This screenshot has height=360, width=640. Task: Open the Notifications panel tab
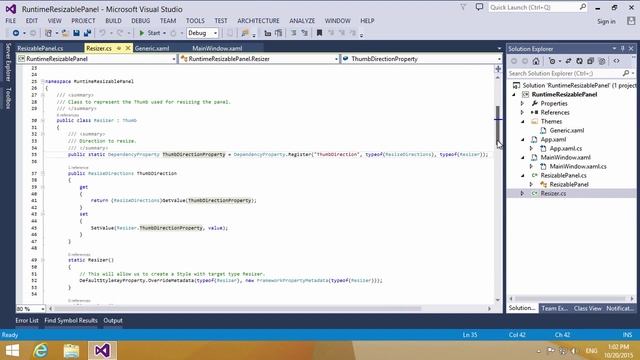point(620,309)
